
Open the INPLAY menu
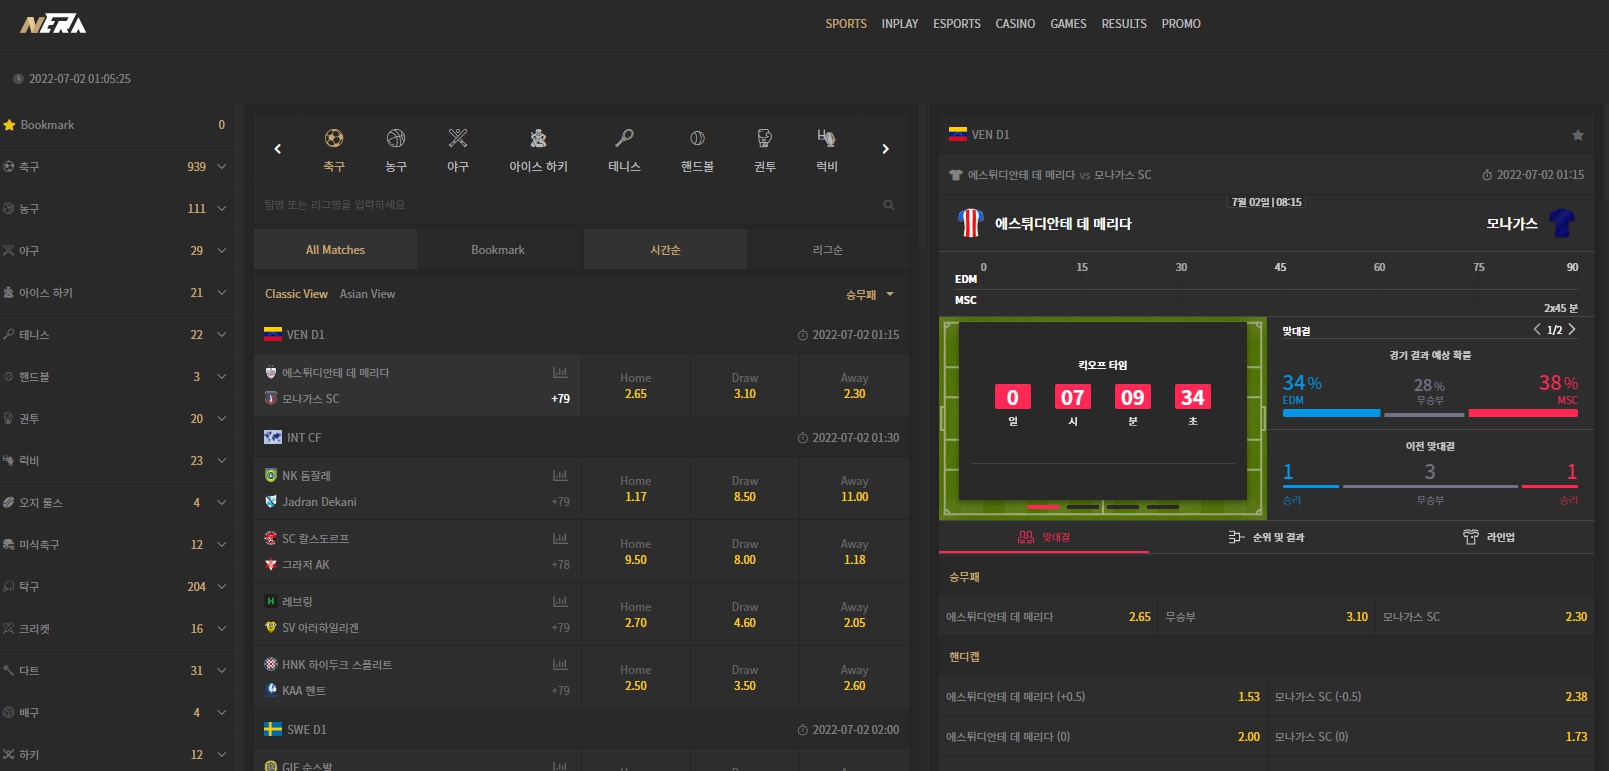(x=900, y=24)
